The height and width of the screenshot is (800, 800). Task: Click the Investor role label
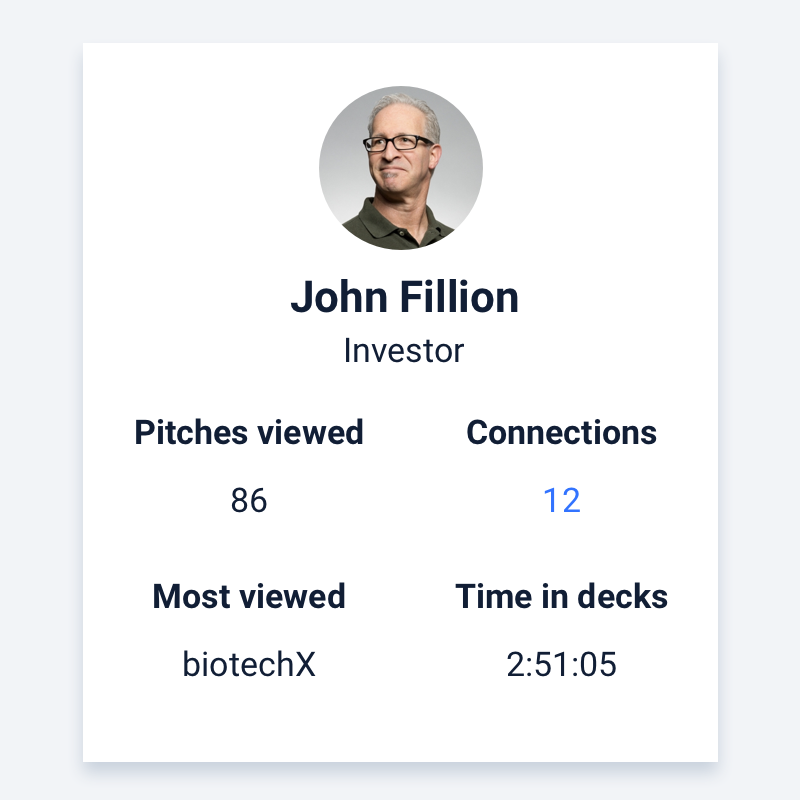(404, 351)
